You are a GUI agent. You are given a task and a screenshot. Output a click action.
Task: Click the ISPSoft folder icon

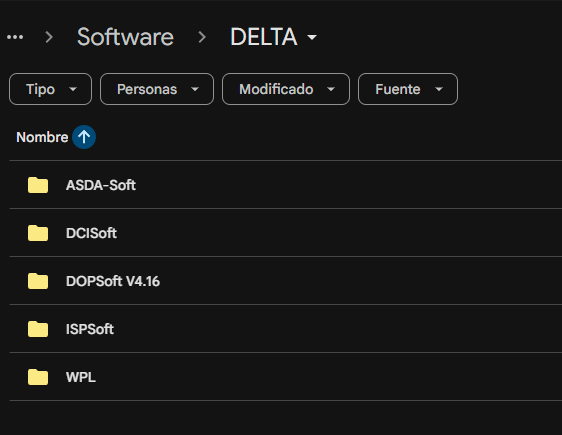(38, 329)
